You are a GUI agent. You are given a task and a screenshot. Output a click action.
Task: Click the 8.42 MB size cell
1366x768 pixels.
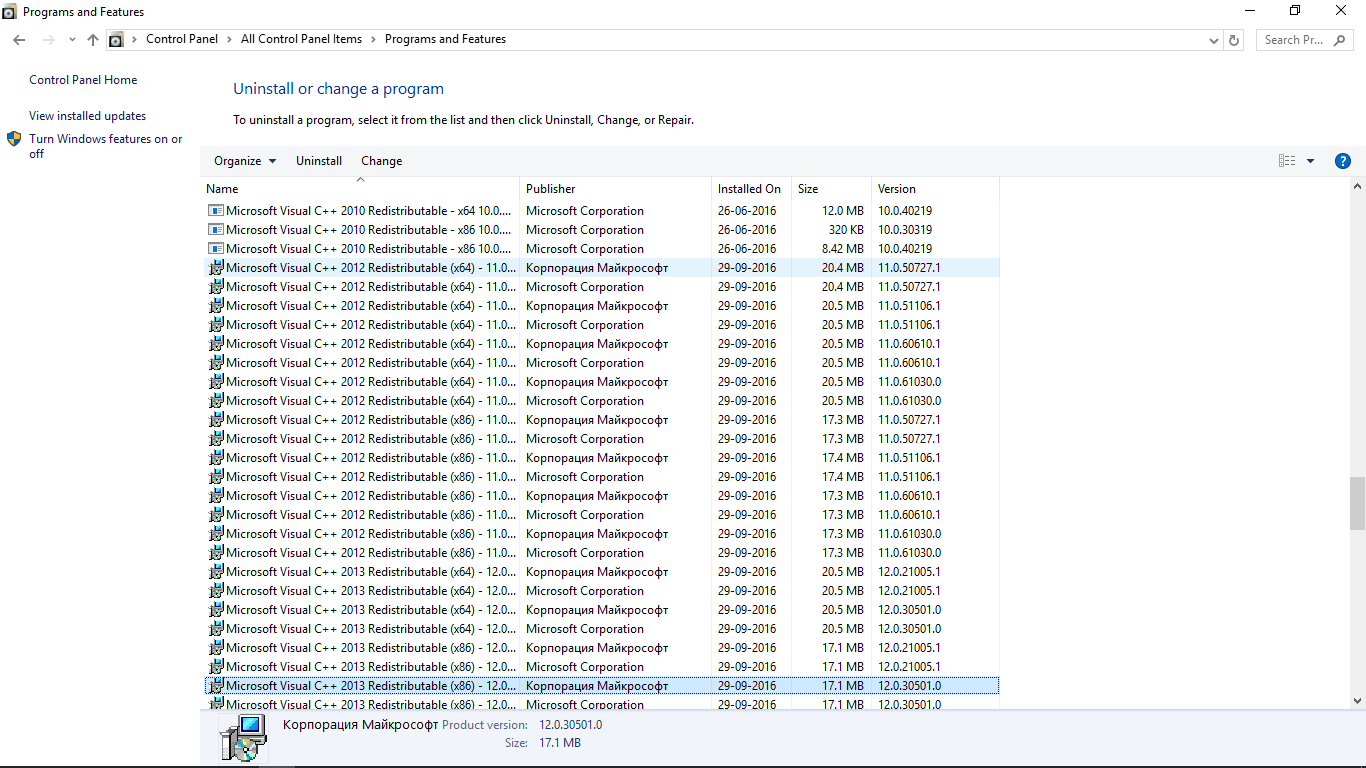pos(843,249)
